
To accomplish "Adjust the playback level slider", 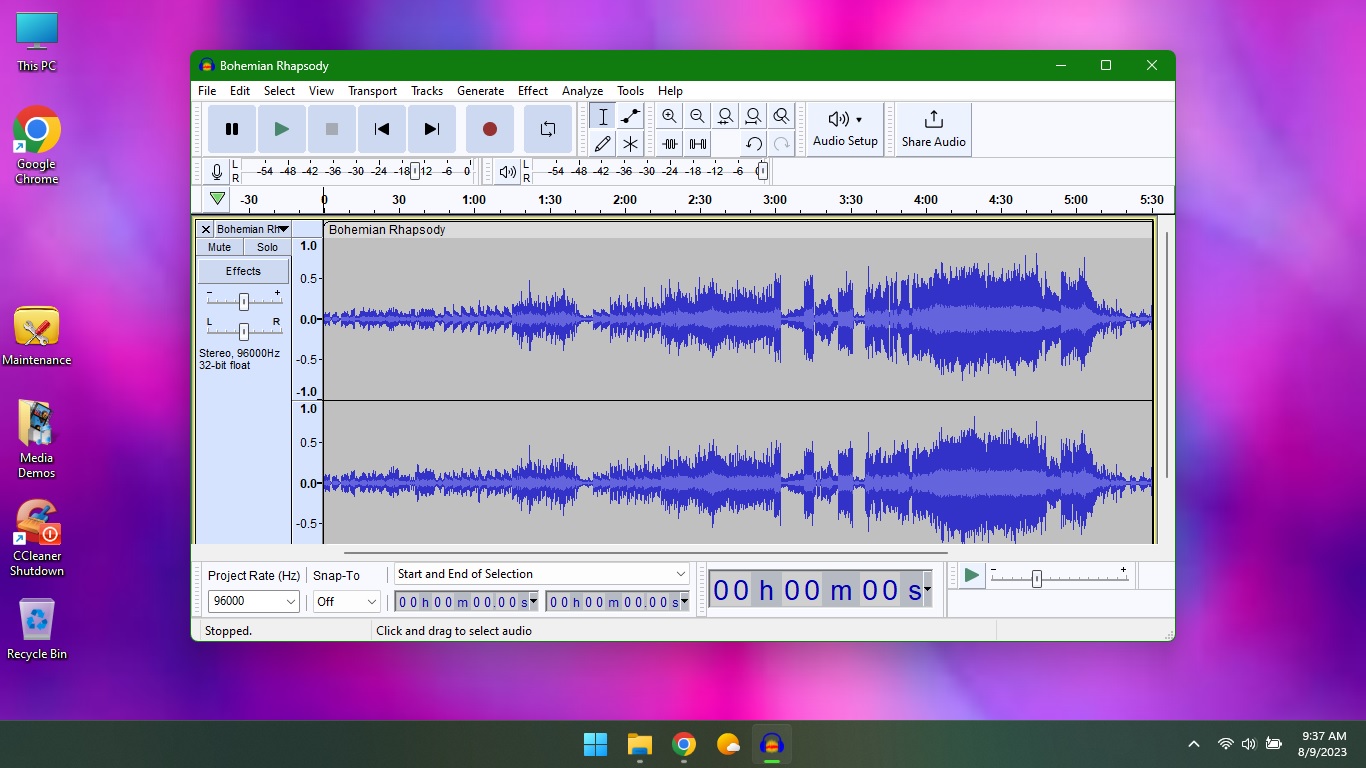I will point(762,171).
